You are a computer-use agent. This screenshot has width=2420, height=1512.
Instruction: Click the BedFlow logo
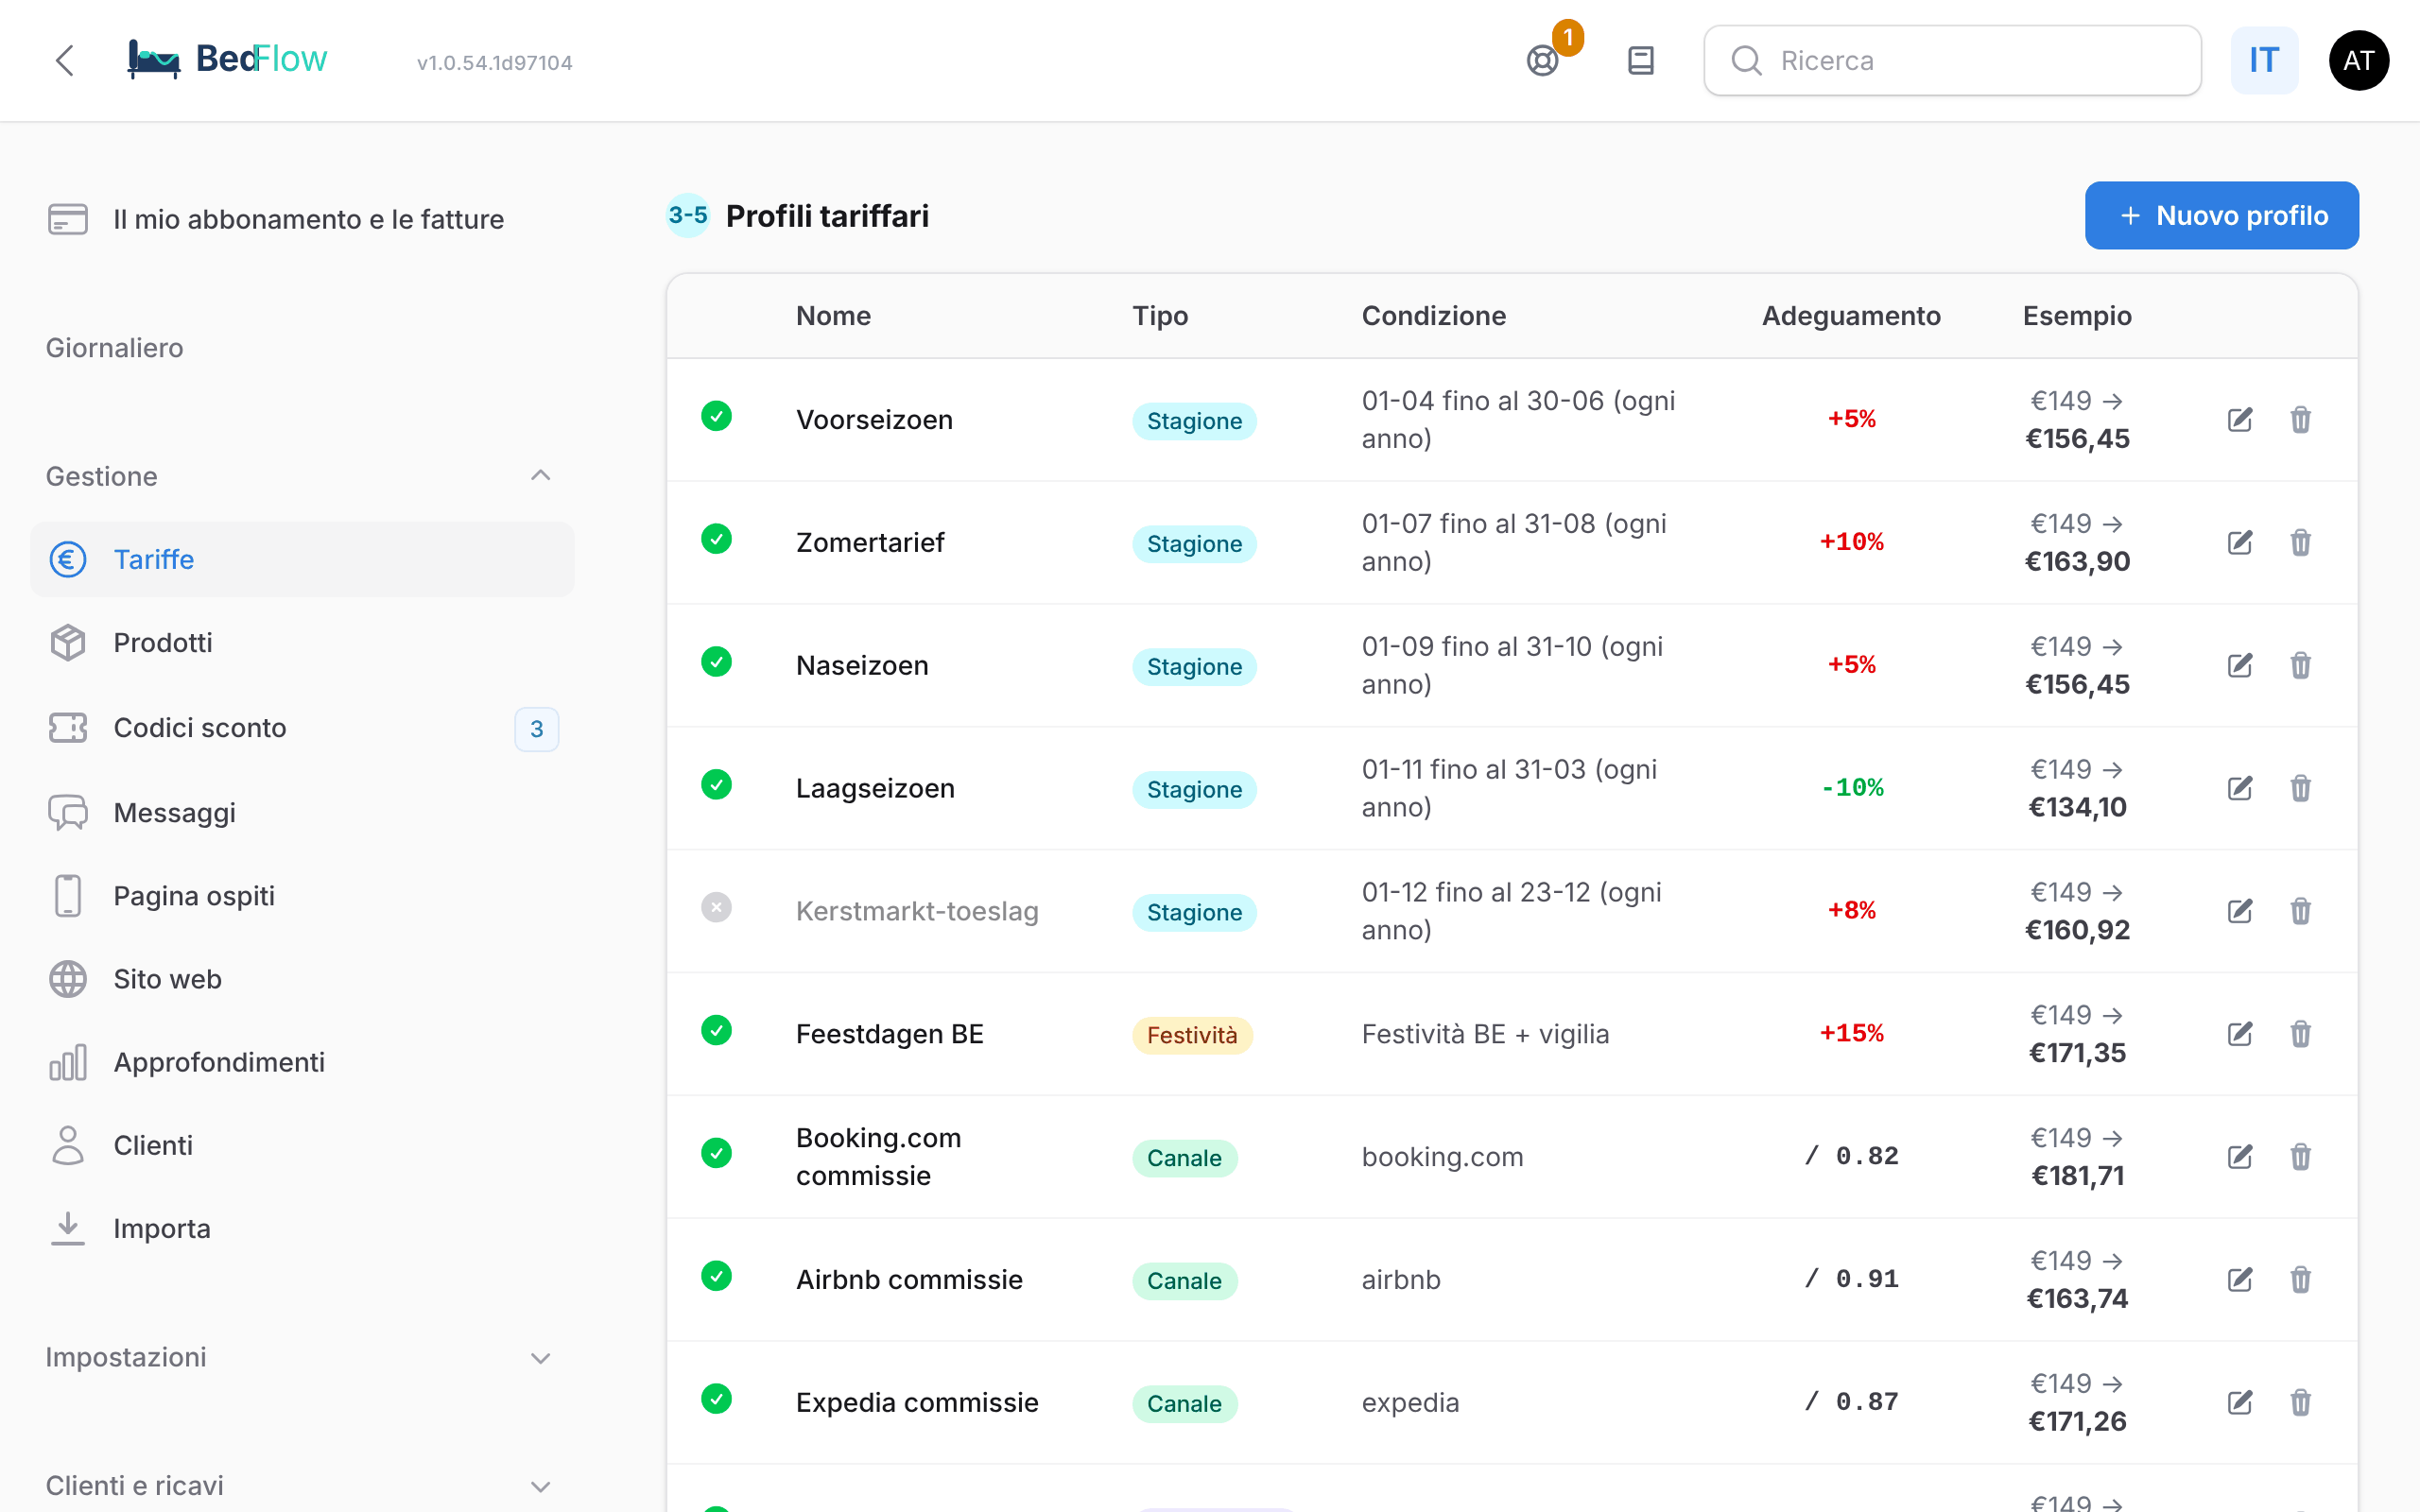[x=228, y=59]
